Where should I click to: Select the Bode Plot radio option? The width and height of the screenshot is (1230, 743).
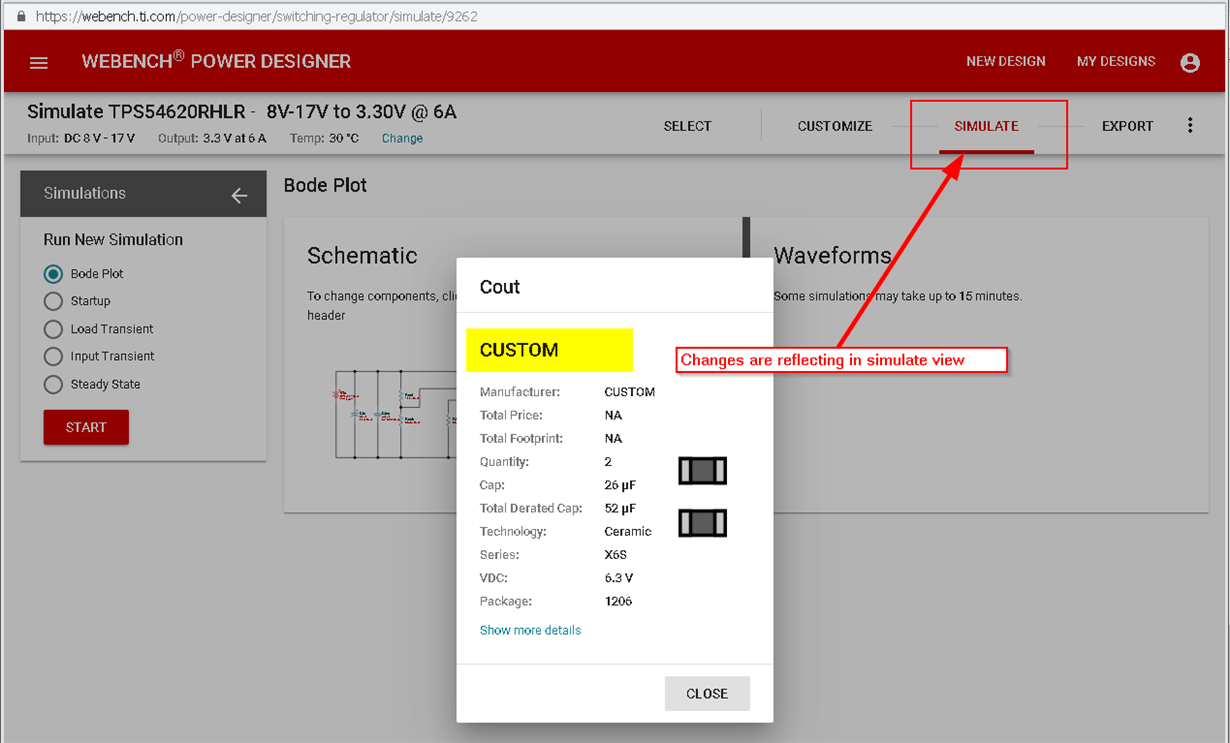point(53,274)
